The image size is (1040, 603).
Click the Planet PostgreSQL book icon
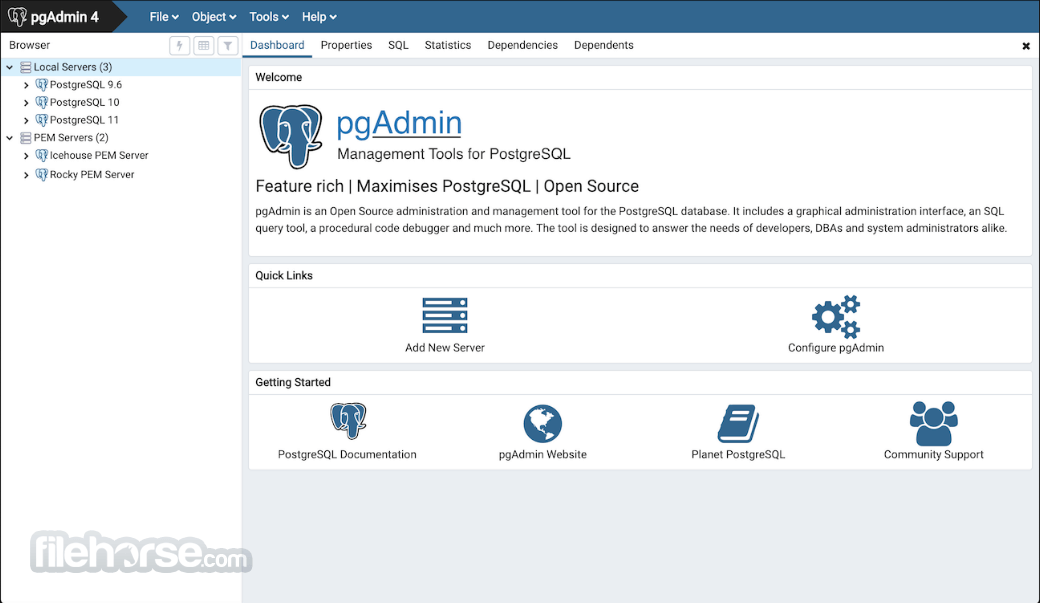coord(738,423)
